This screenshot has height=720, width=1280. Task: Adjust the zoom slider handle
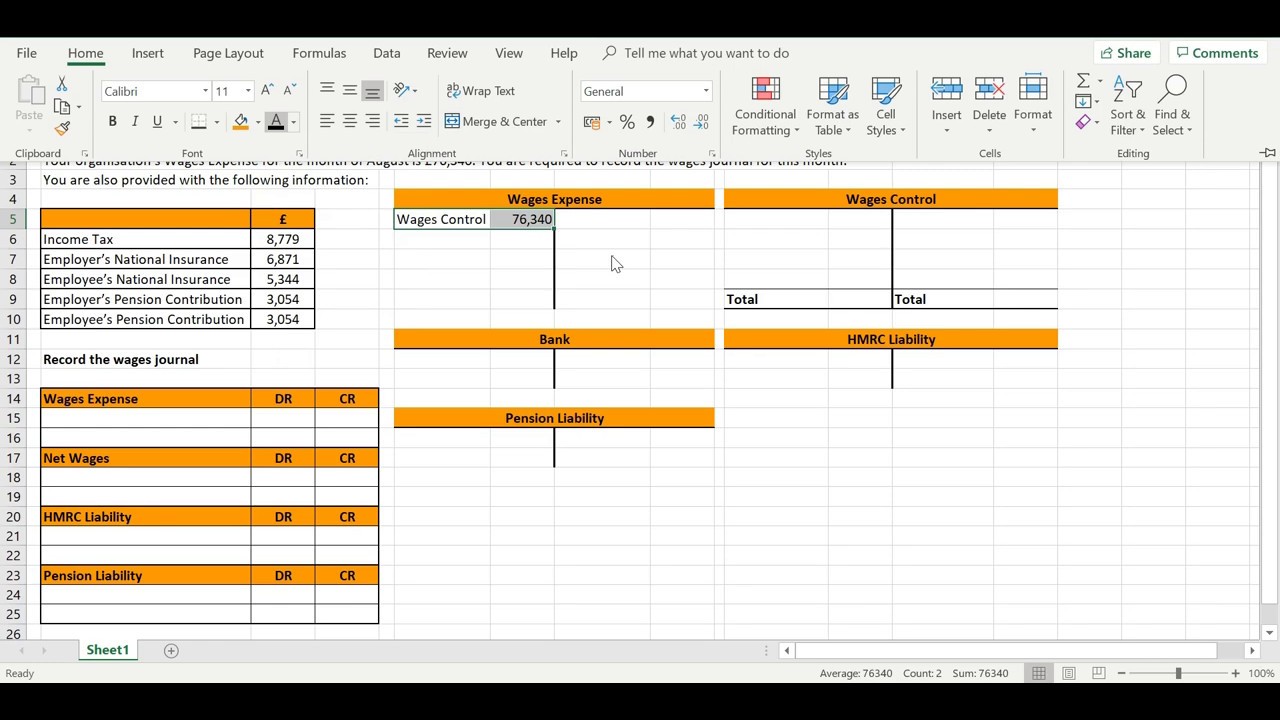coord(1178,673)
